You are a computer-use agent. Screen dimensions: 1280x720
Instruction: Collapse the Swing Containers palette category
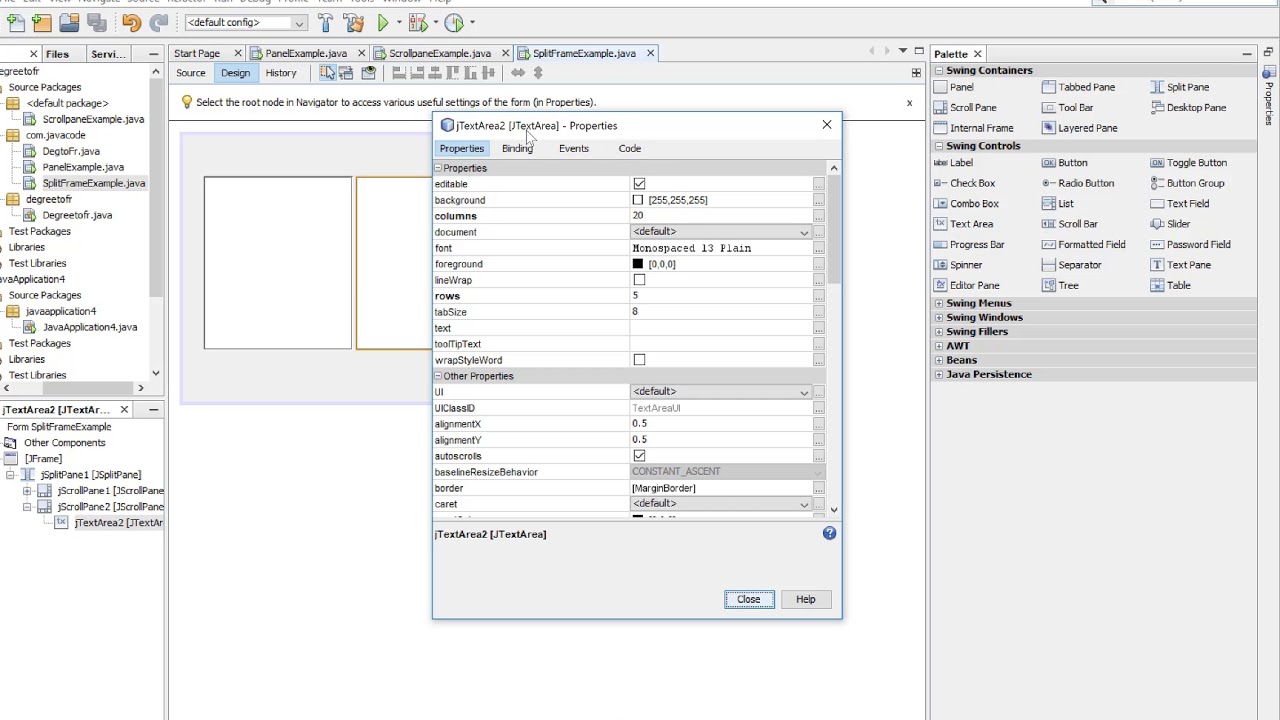point(939,70)
